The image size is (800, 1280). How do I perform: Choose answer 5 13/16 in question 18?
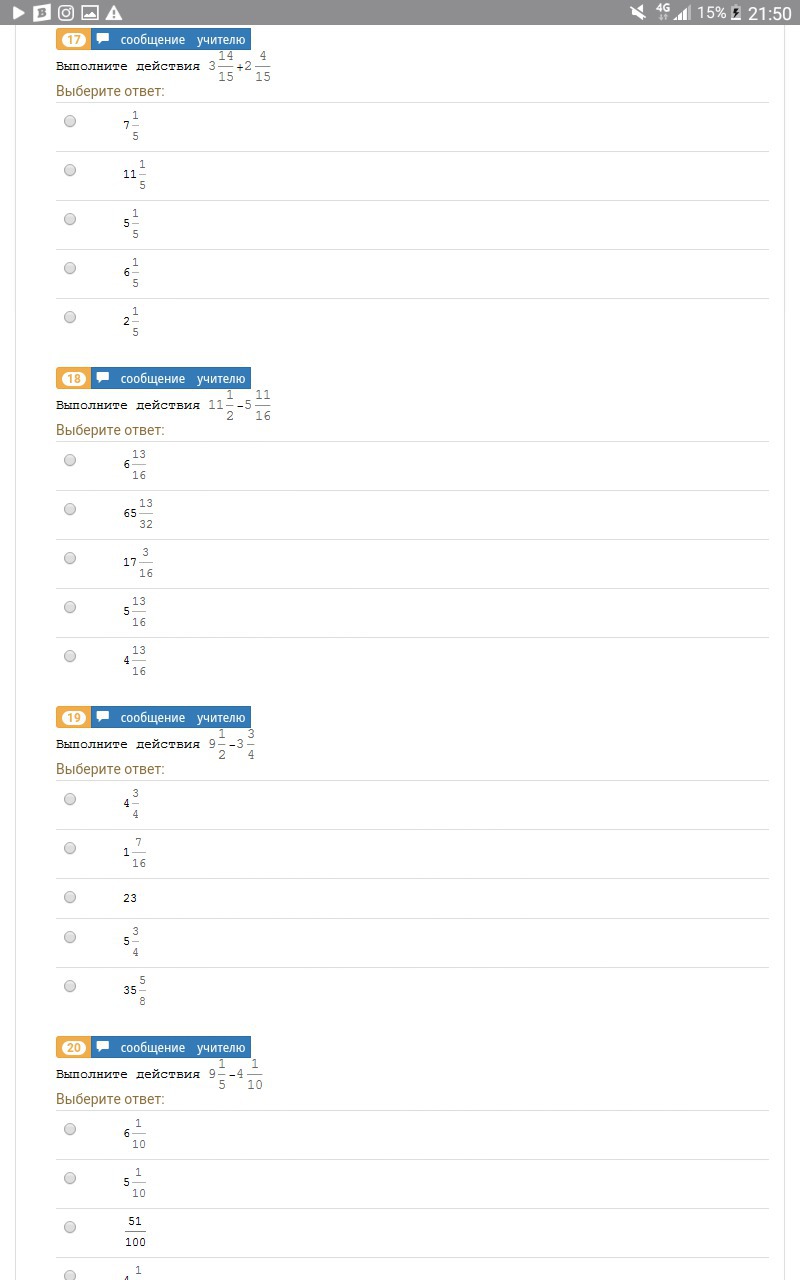(70, 607)
